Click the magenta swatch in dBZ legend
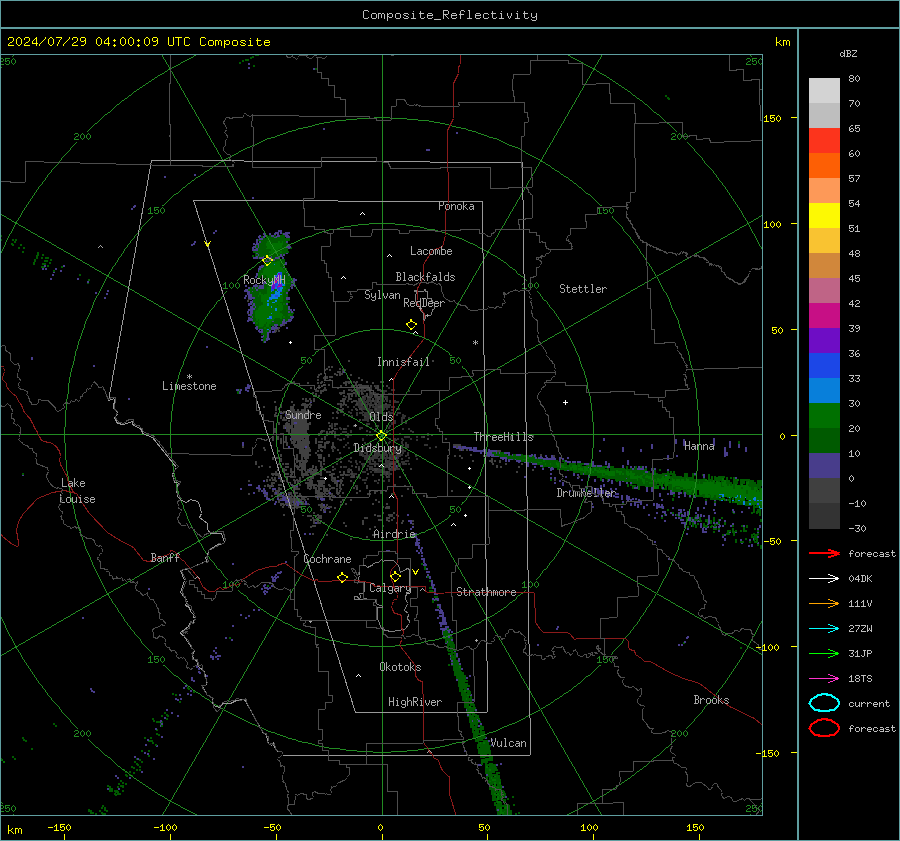The height and width of the screenshot is (841, 900). [x=824, y=316]
